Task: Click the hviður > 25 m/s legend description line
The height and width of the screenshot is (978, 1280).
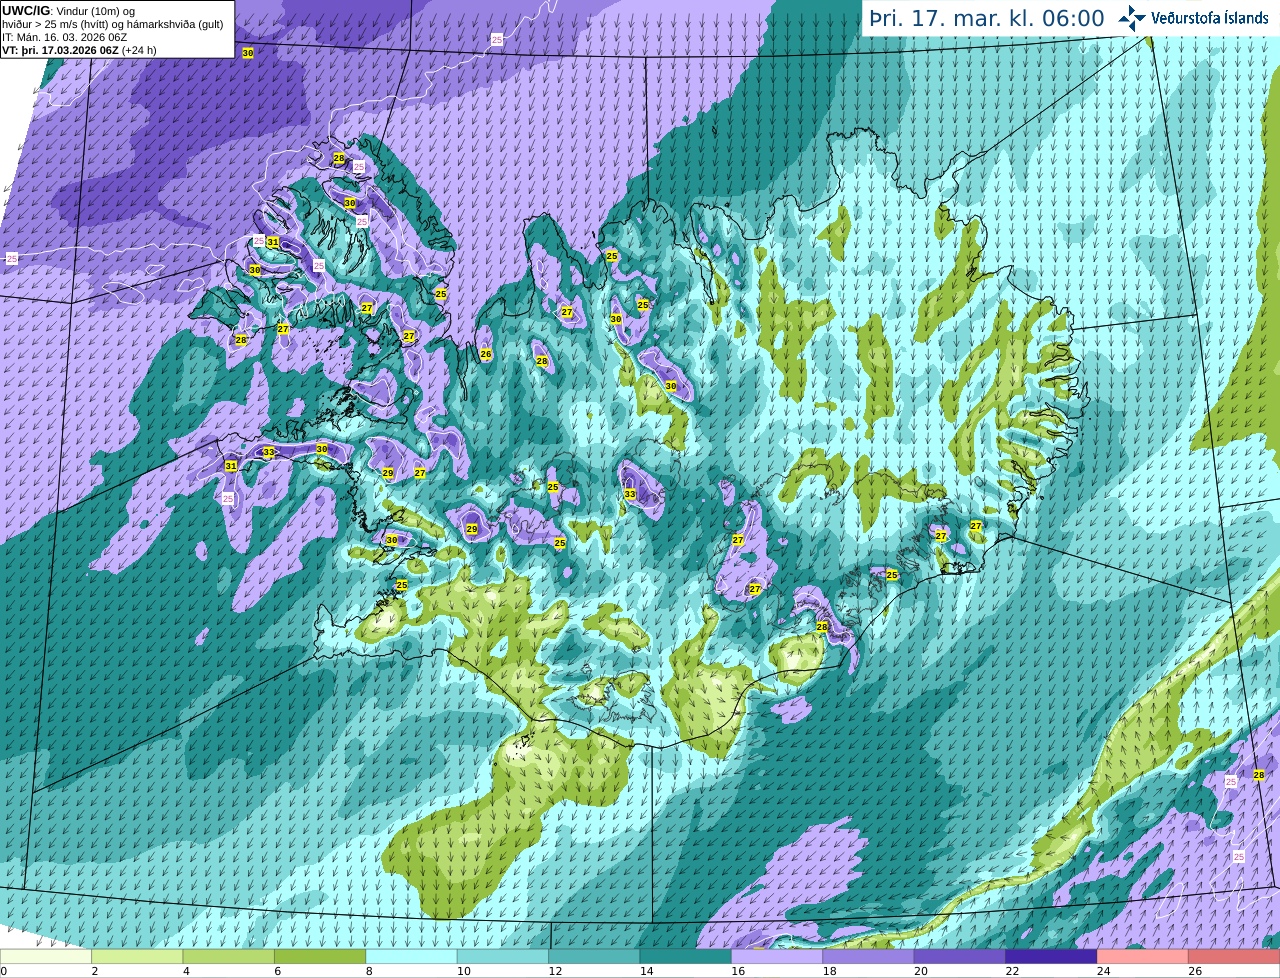Action: tap(113, 24)
